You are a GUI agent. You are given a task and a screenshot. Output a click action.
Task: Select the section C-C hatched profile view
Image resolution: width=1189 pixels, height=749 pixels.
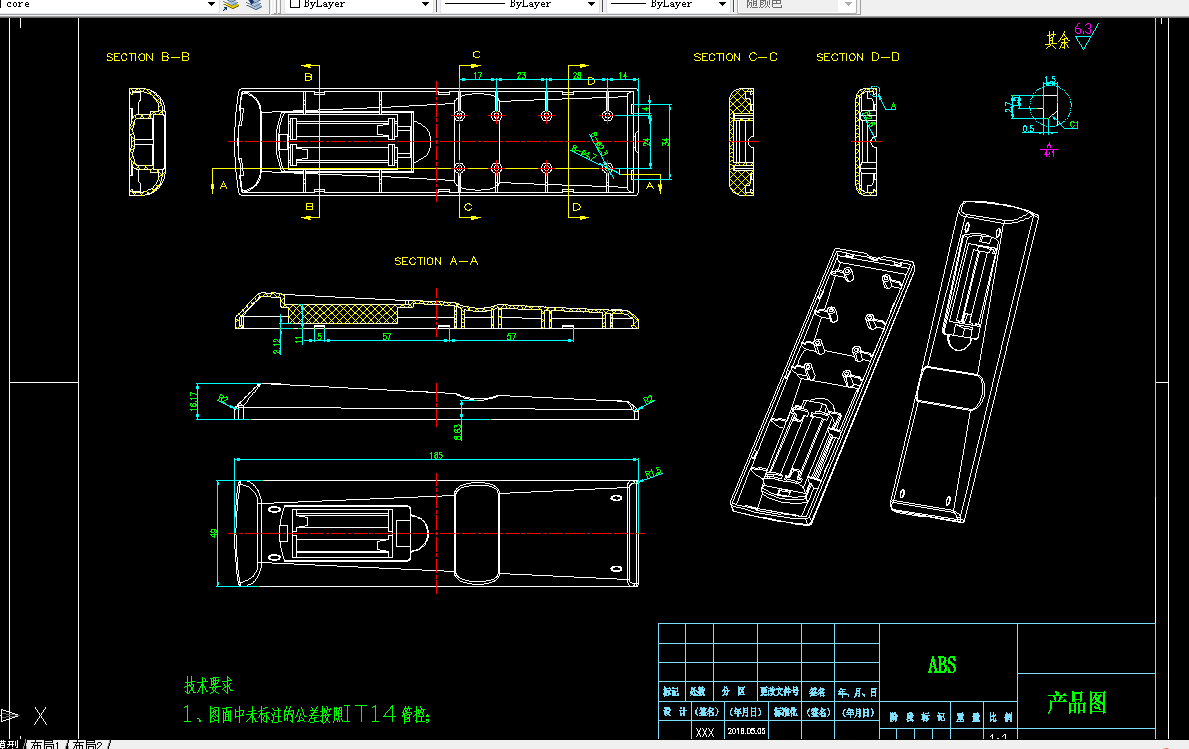pyautogui.click(x=742, y=142)
